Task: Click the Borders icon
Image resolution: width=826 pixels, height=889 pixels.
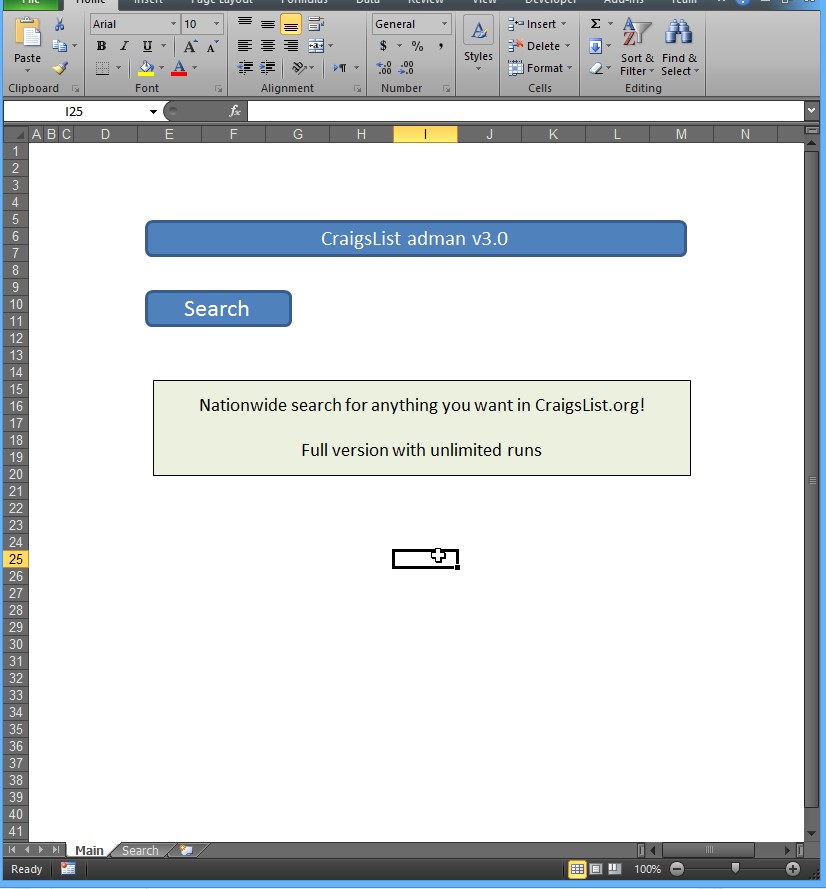Action: click(x=103, y=68)
